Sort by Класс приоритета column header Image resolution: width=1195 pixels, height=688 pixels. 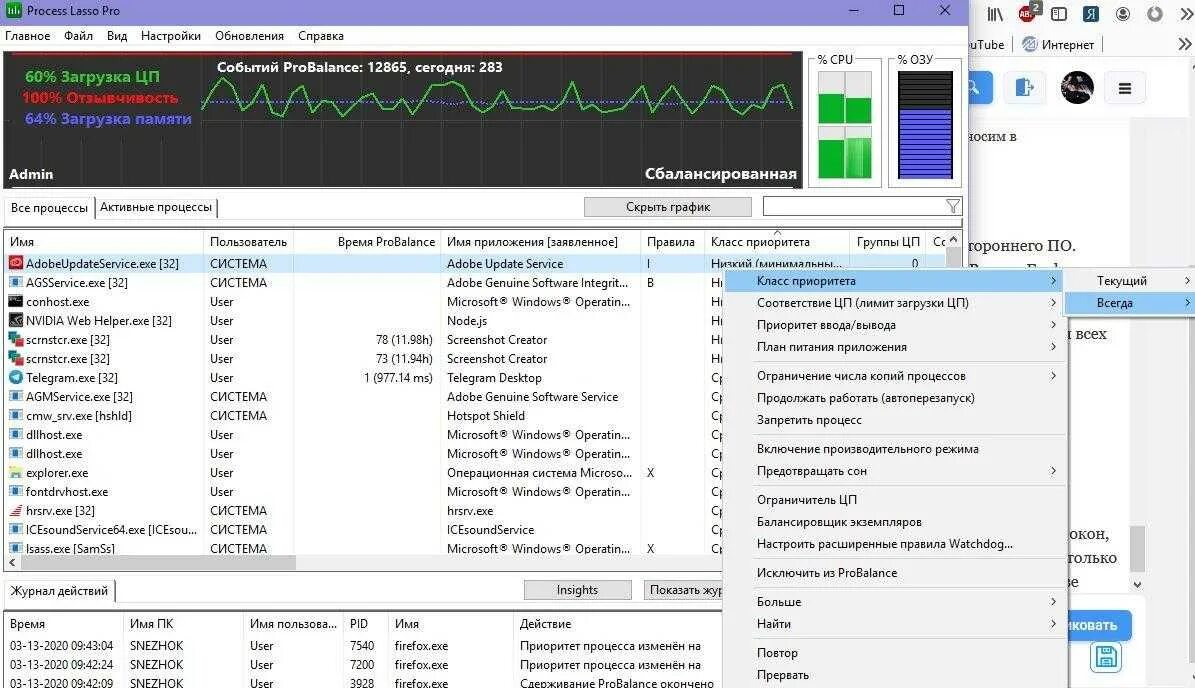coord(776,242)
